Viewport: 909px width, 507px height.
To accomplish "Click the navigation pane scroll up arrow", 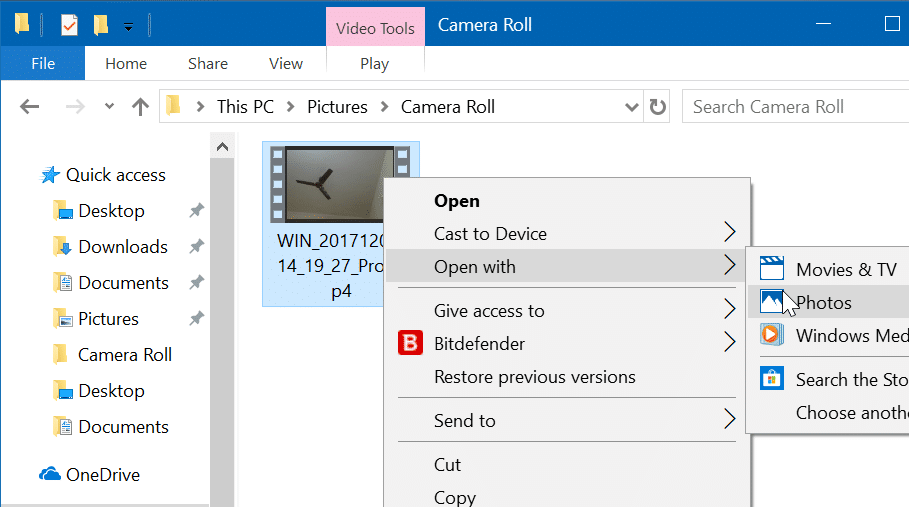I will (222, 147).
